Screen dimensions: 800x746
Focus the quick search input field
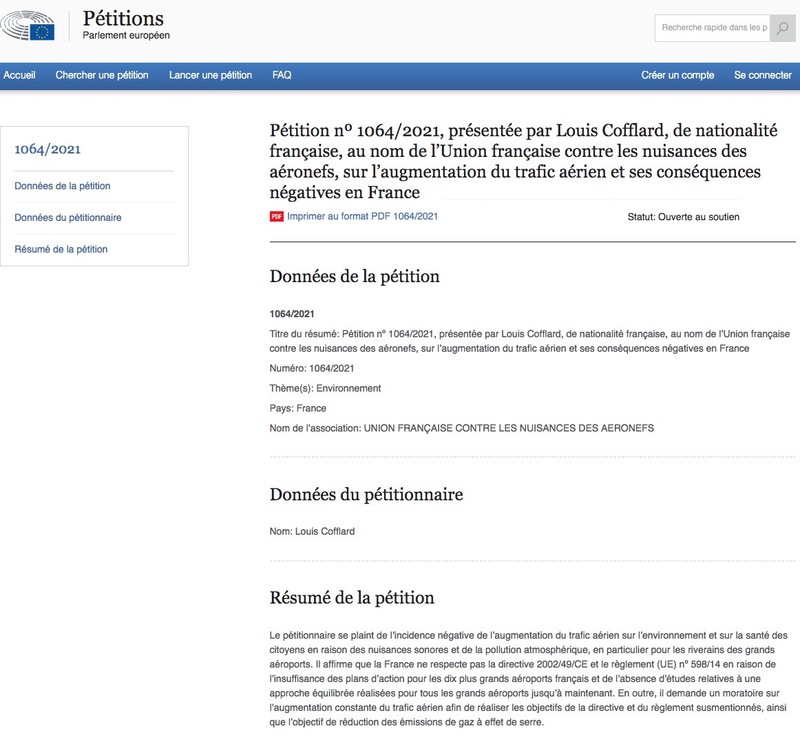712,28
